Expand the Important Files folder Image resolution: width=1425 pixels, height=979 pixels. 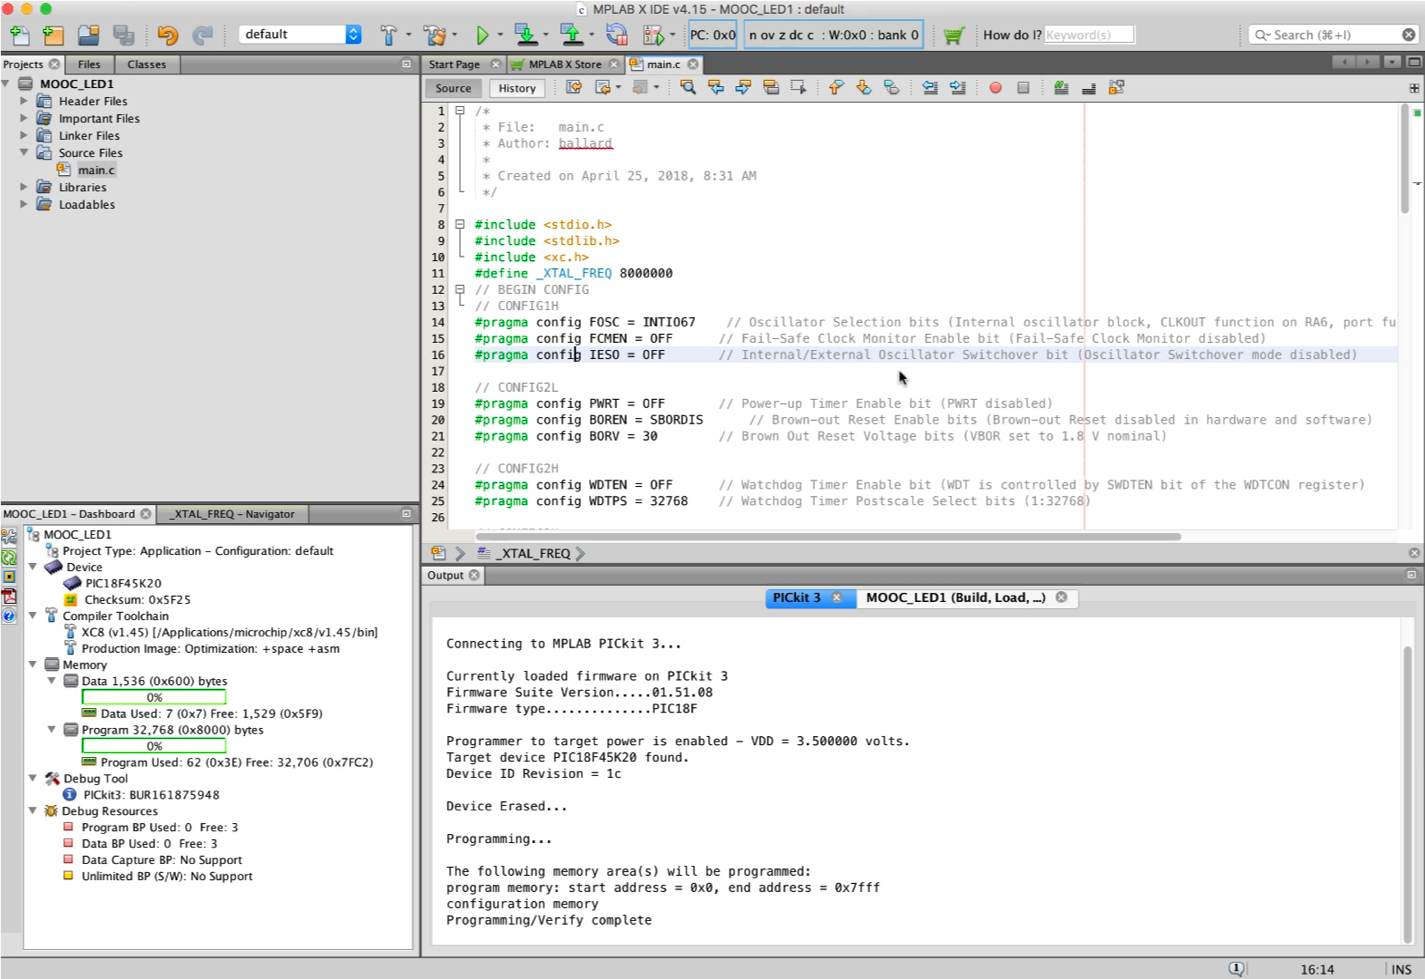point(24,118)
